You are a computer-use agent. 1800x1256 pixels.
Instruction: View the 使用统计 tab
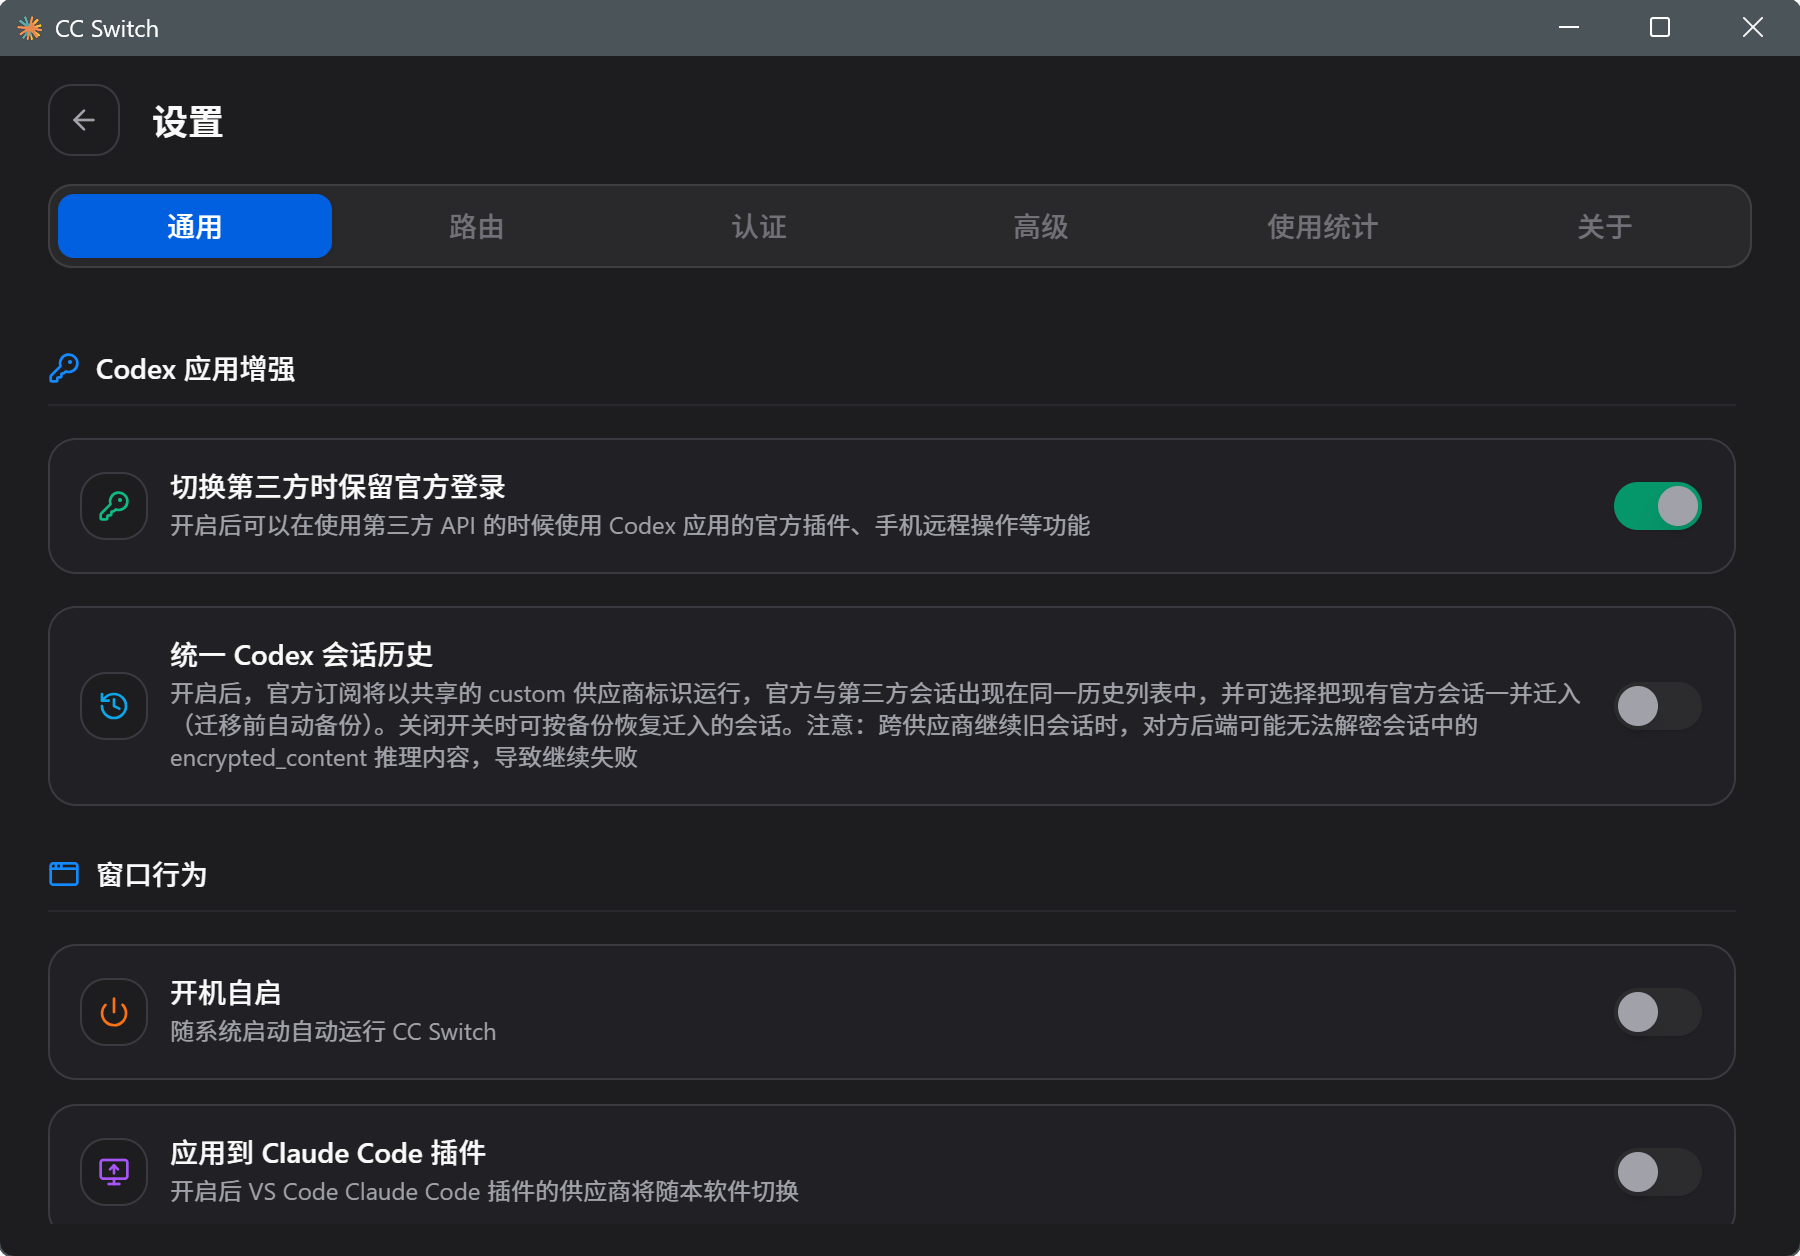coord(1323,226)
